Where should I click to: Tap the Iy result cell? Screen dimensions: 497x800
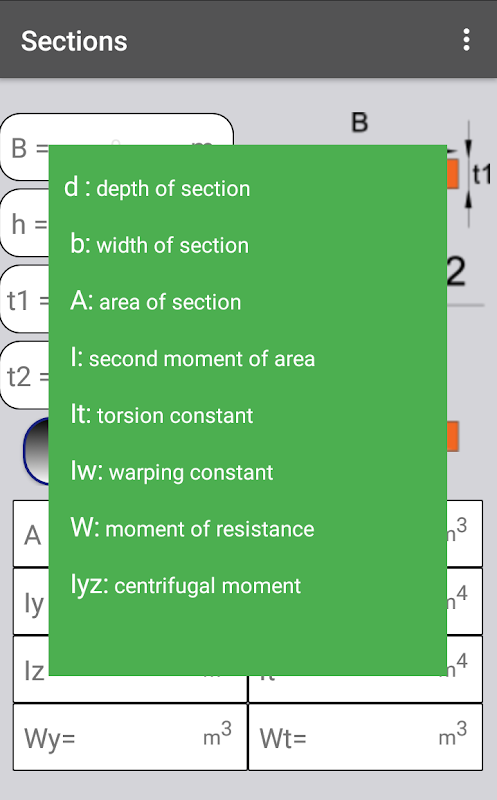click(31, 602)
